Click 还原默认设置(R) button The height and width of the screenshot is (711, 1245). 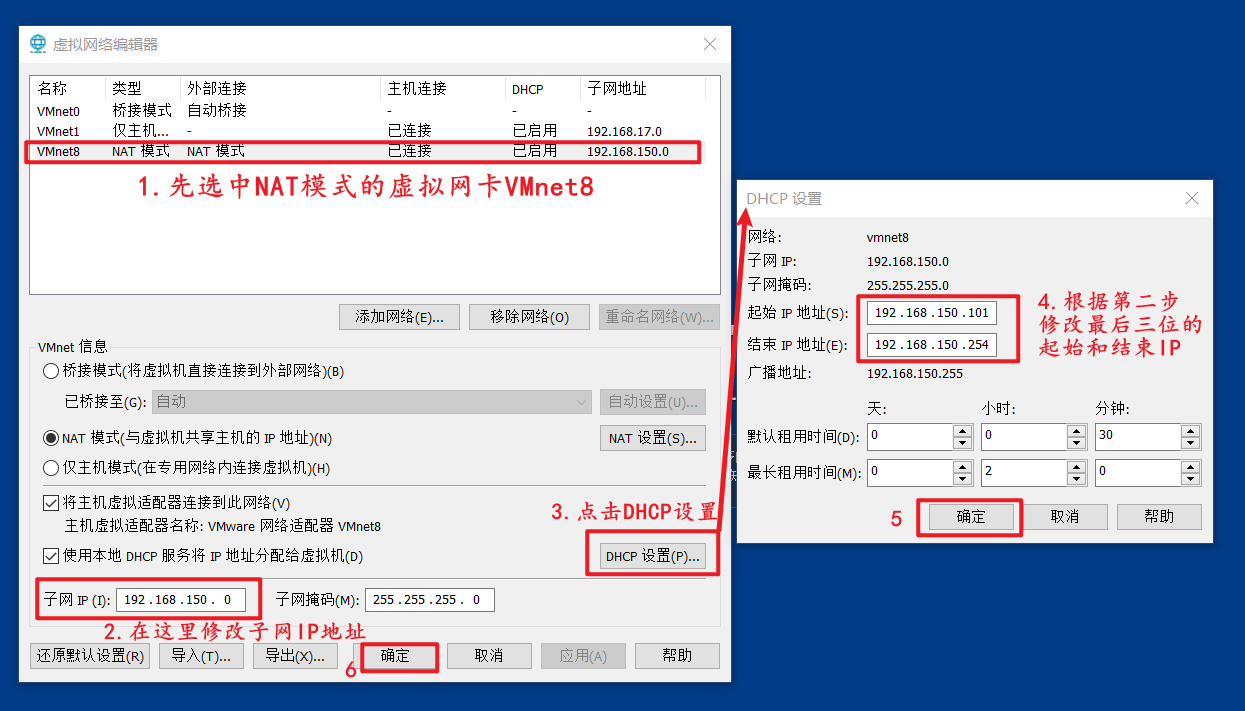tap(90, 656)
